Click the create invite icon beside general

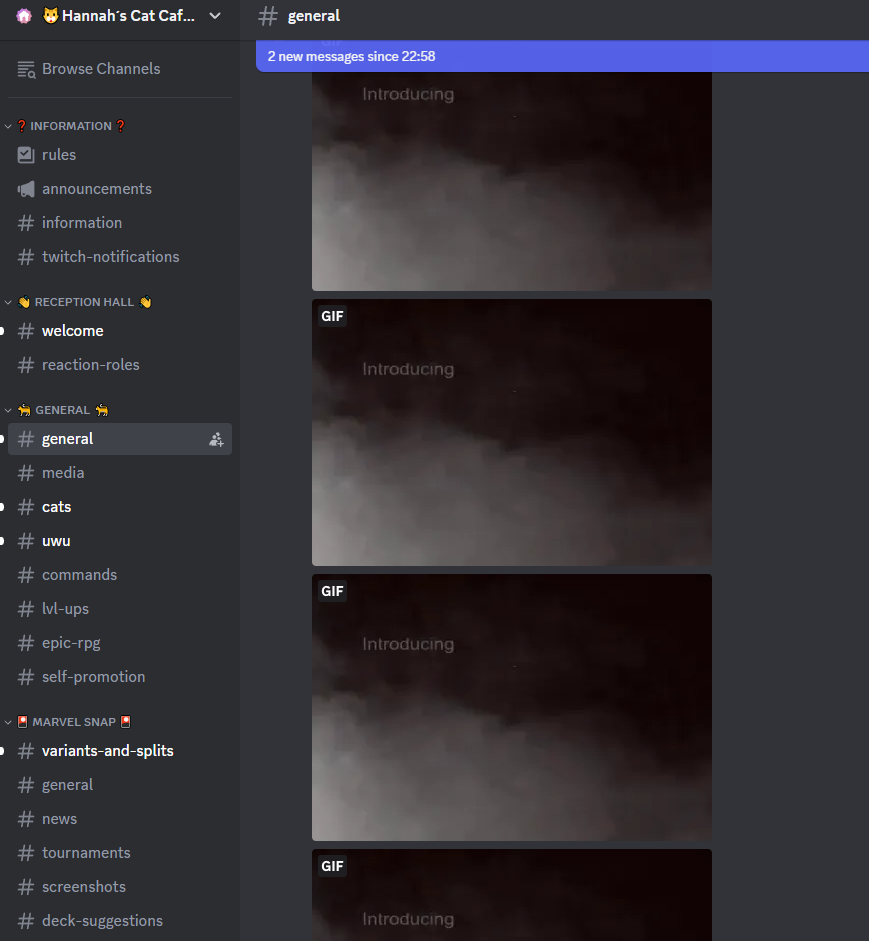(x=216, y=439)
